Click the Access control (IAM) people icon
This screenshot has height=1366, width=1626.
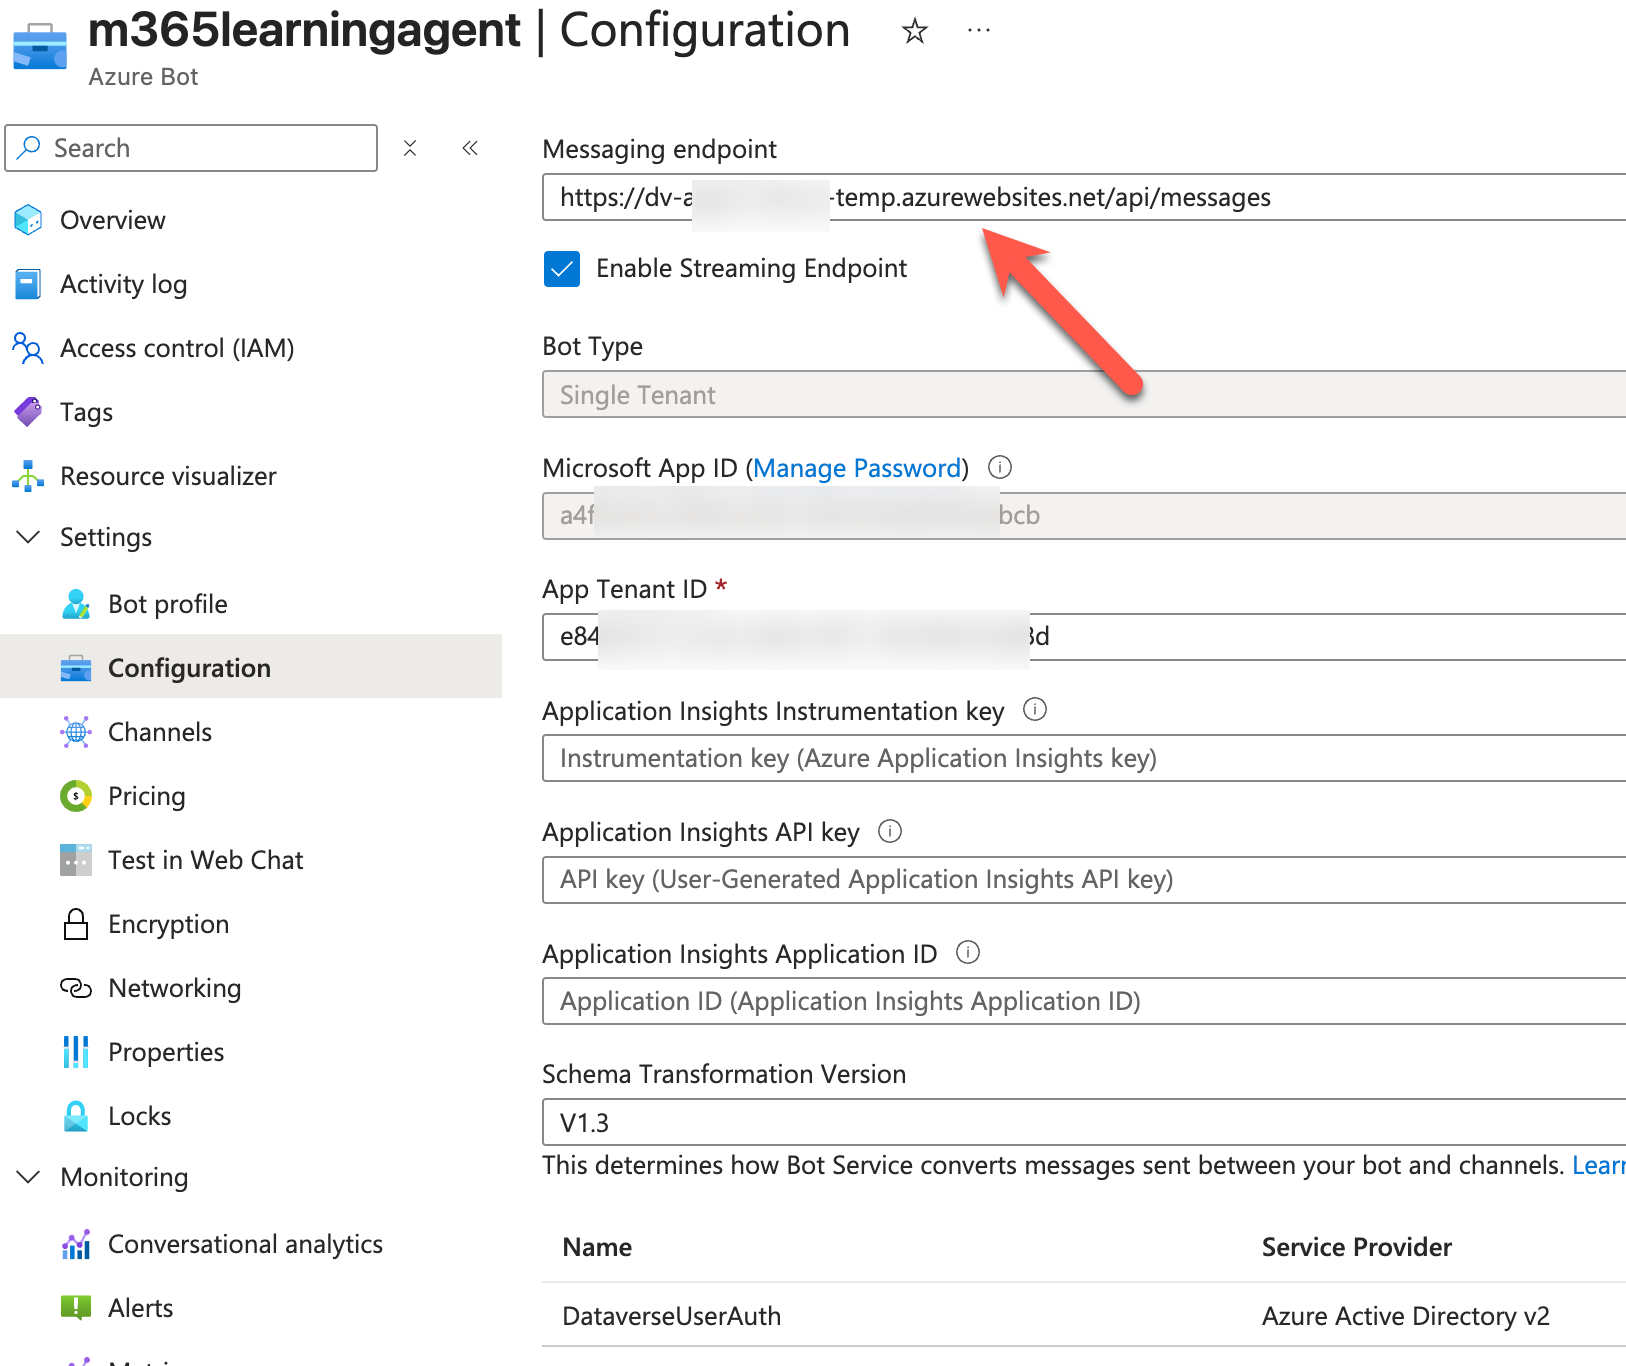(28, 348)
